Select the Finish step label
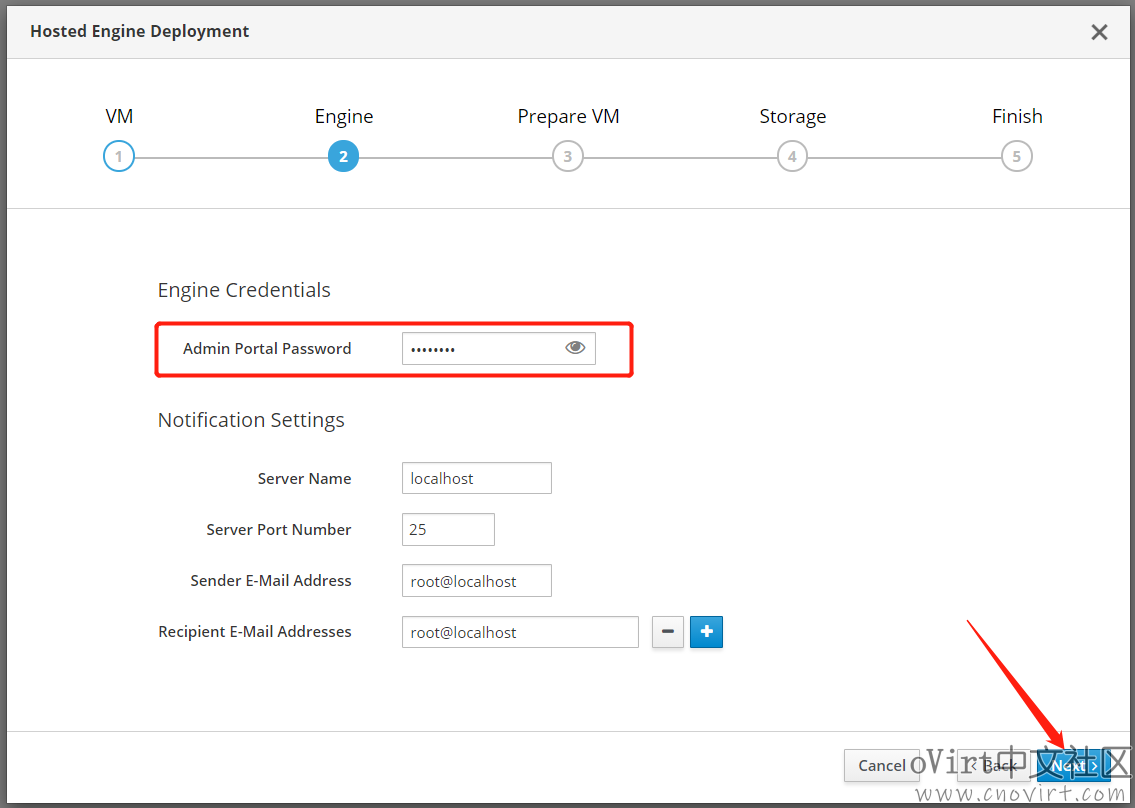The width and height of the screenshot is (1135, 808). pyautogui.click(x=1017, y=117)
